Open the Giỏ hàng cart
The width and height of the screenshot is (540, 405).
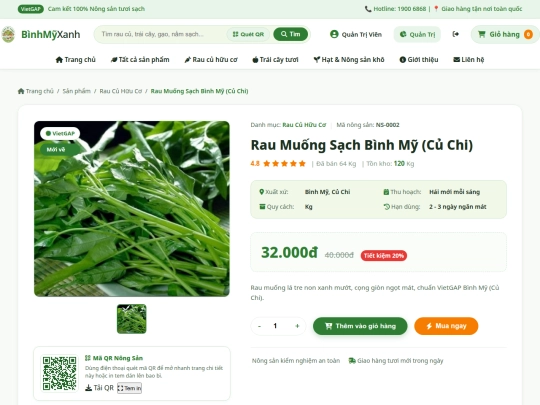coord(505,34)
